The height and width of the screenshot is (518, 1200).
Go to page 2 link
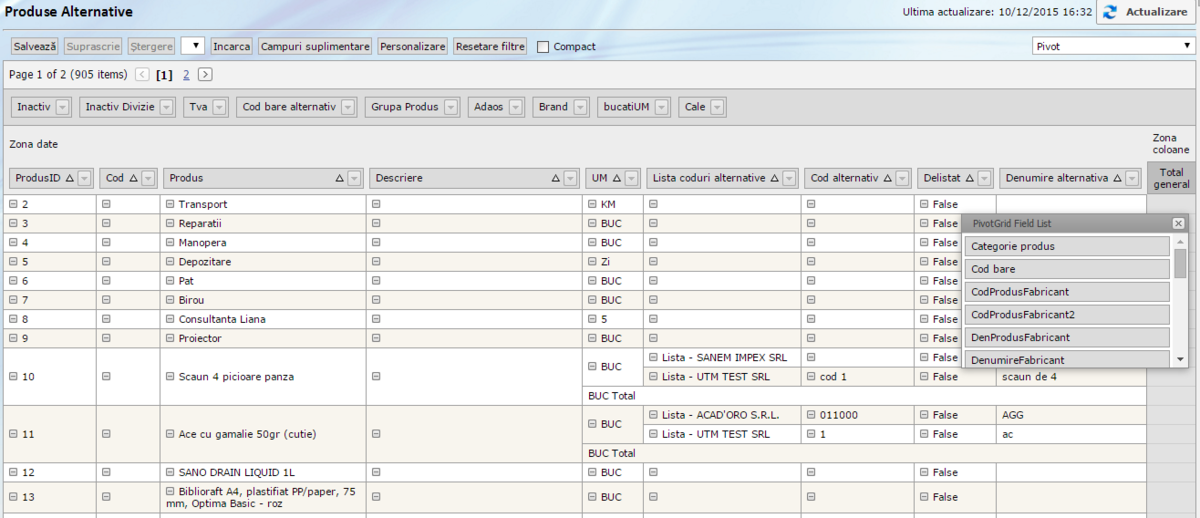click(x=186, y=75)
